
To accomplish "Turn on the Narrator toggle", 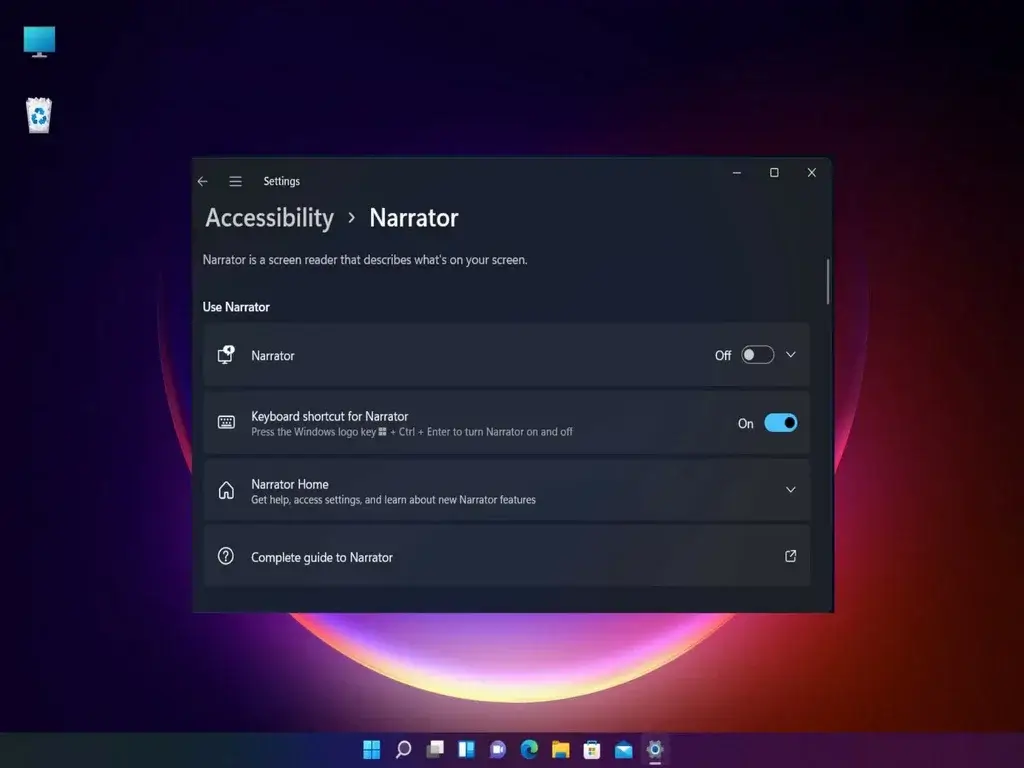I will 757,355.
